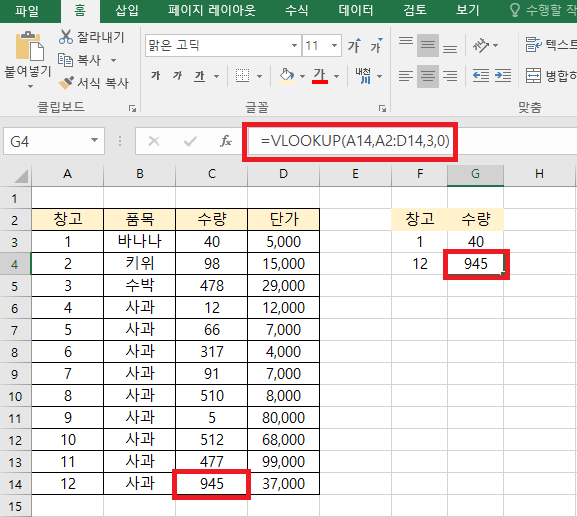This screenshot has height=517, width=577.
Task: Click the Cut (잘라내기) scissors icon
Action: (66, 37)
